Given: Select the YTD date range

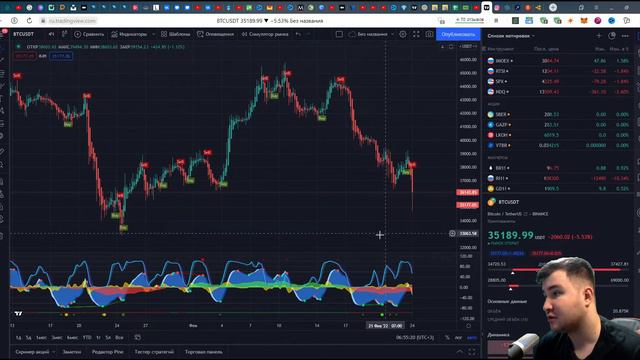Looking at the screenshot, I should point(87,338).
